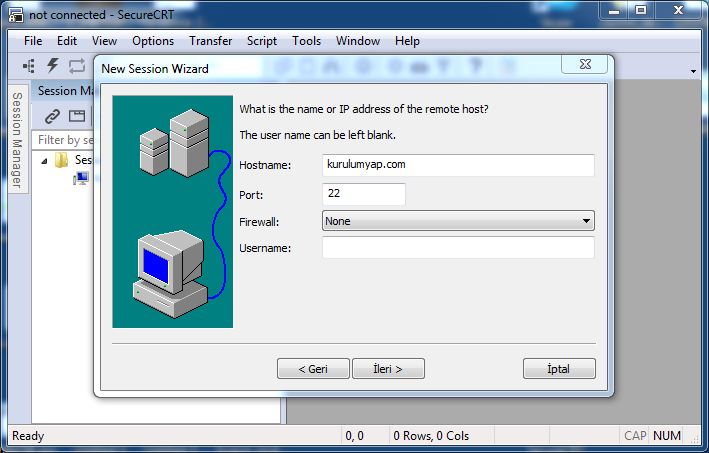
Task: Click the Filter by session name box
Action: 63,140
